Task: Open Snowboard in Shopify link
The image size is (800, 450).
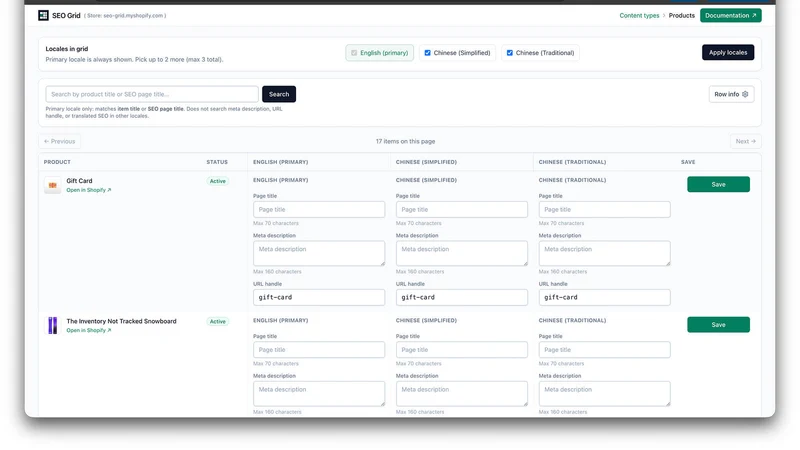Action: 89,330
